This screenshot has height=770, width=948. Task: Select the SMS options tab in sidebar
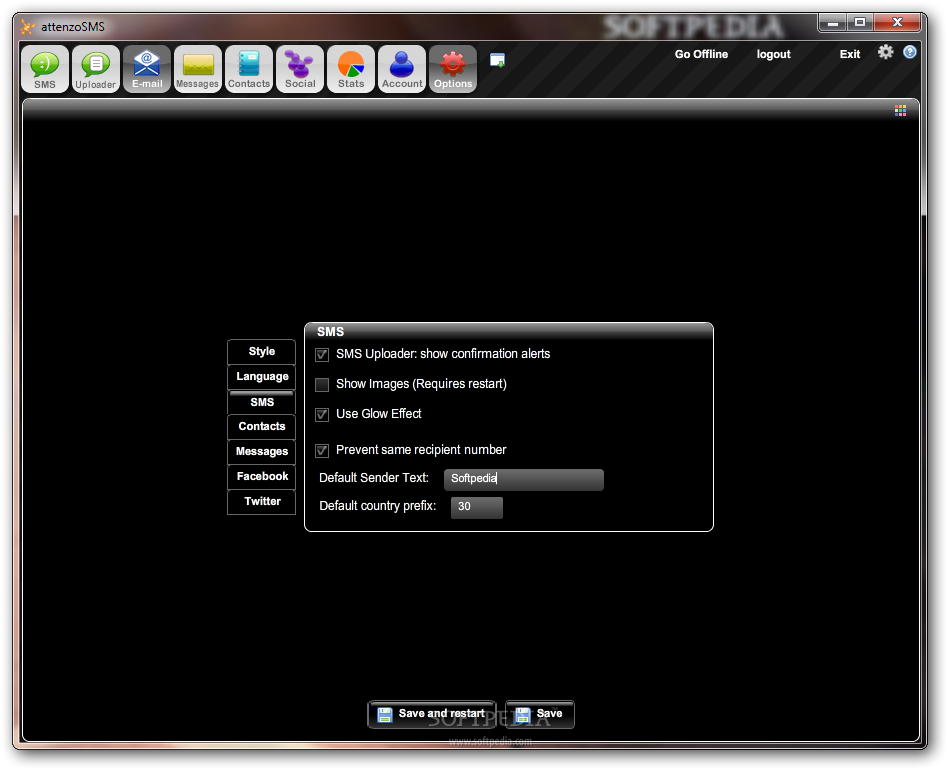tap(261, 402)
